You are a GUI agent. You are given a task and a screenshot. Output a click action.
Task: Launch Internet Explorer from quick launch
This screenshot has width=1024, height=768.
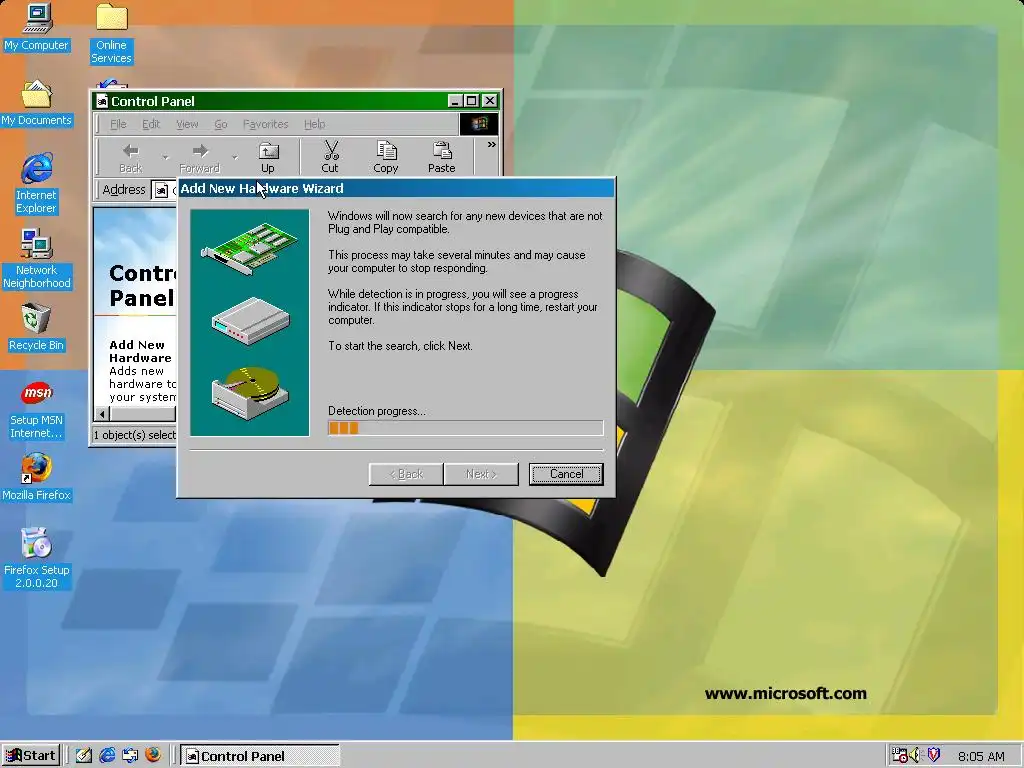(x=107, y=756)
